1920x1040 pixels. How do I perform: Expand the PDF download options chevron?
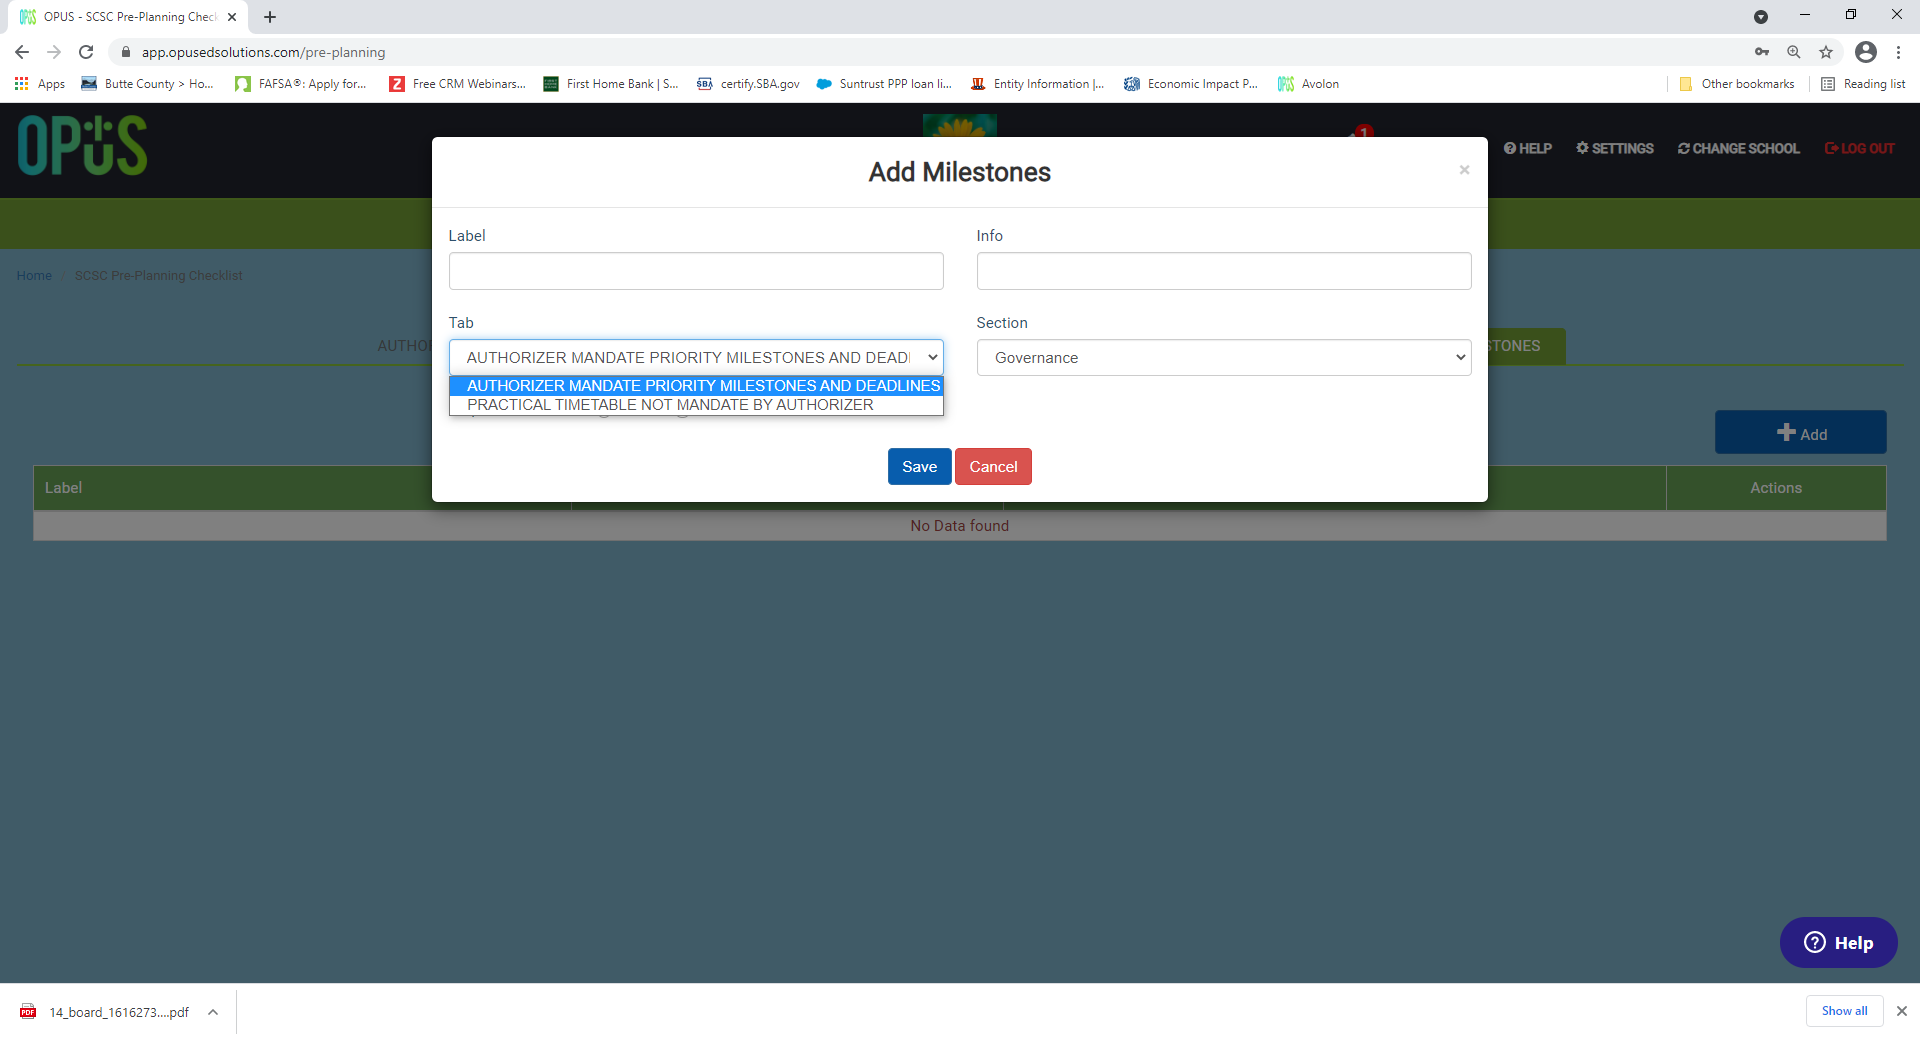(x=213, y=1012)
